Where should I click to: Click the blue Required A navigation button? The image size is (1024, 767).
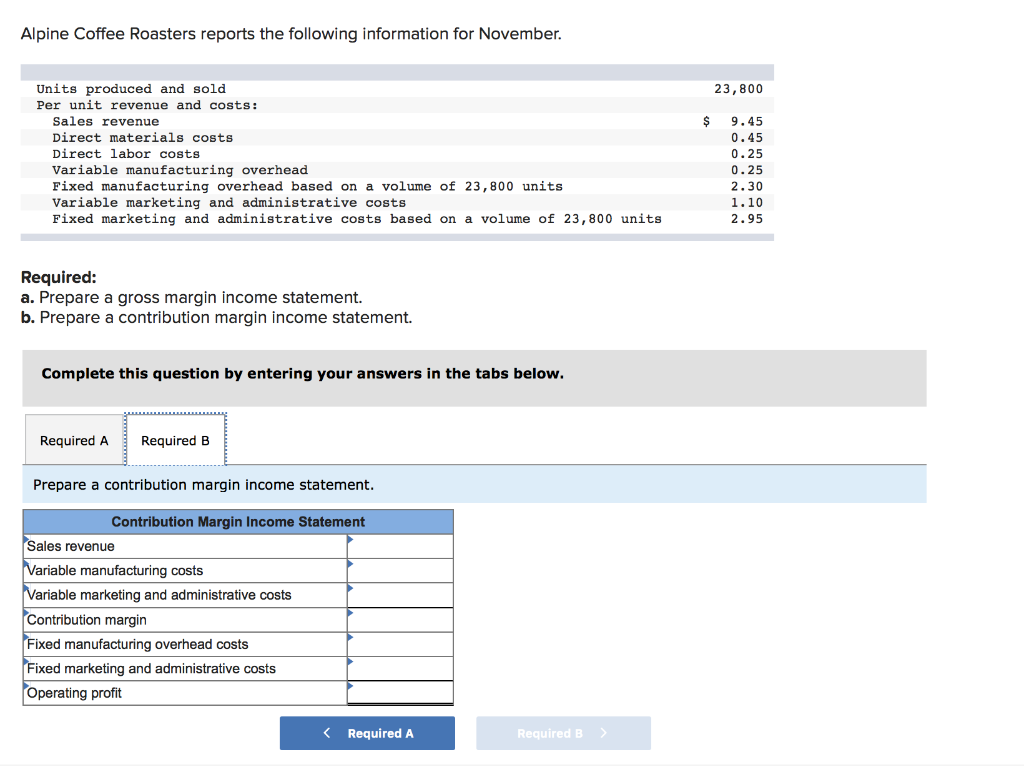point(367,733)
